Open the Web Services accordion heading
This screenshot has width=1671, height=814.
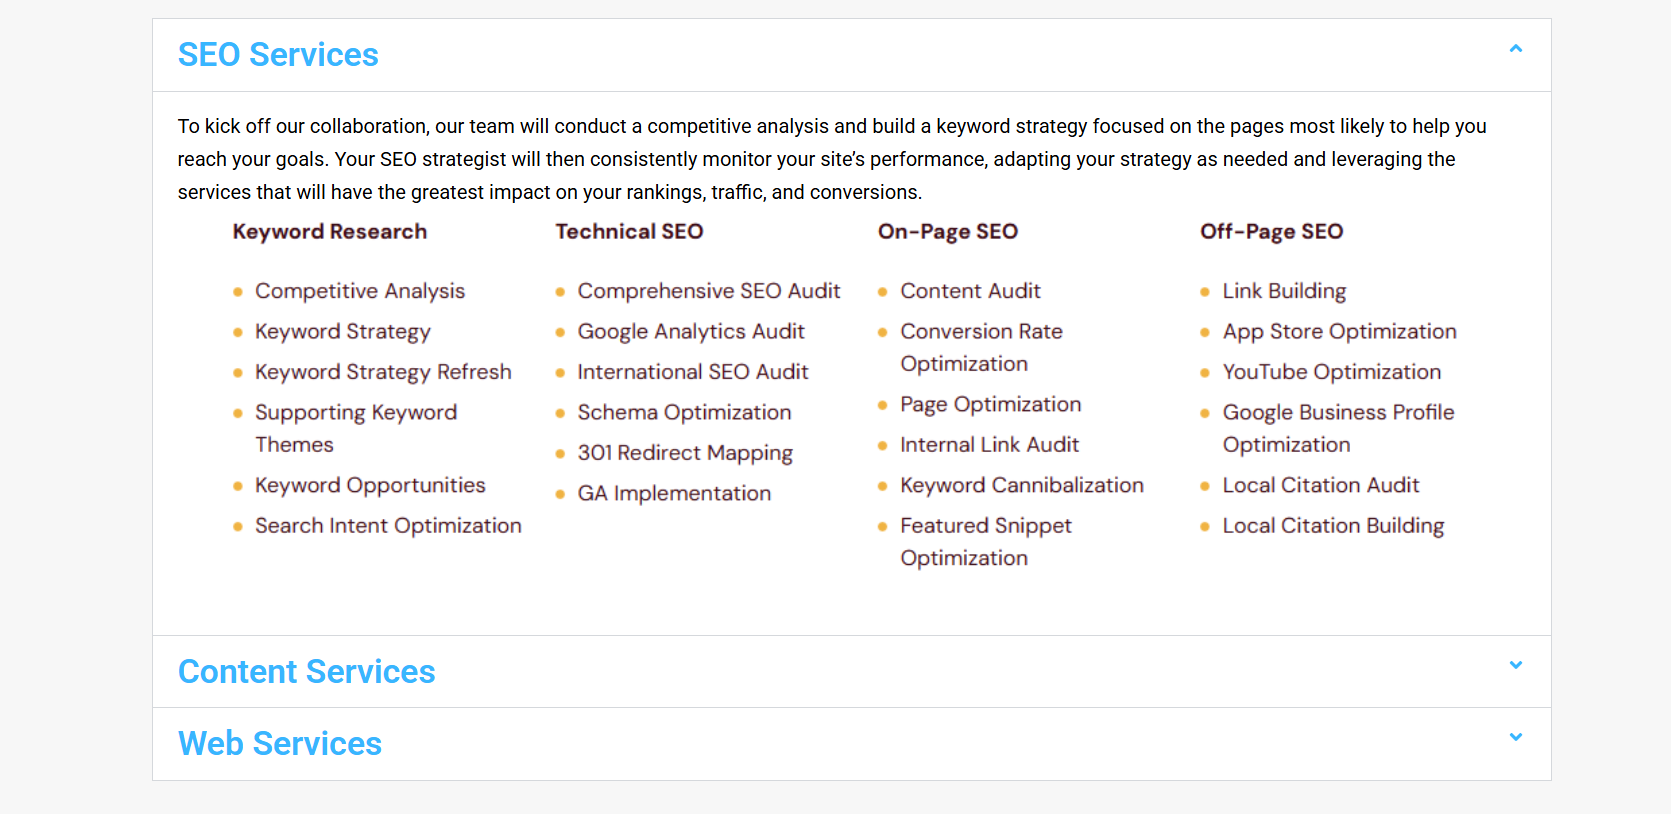[280, 744]
